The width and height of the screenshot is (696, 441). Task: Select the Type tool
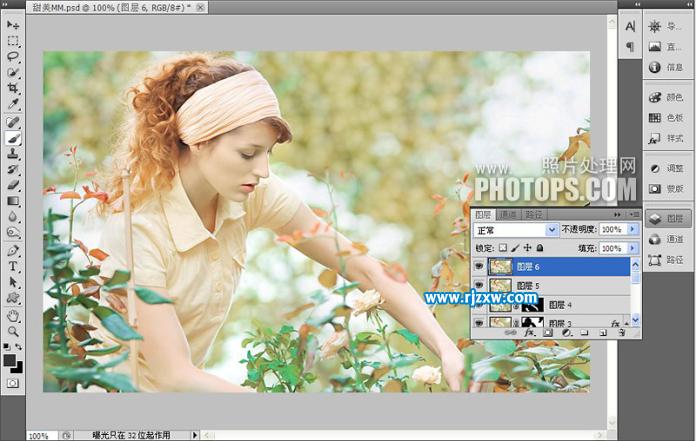tap(13, 266)
